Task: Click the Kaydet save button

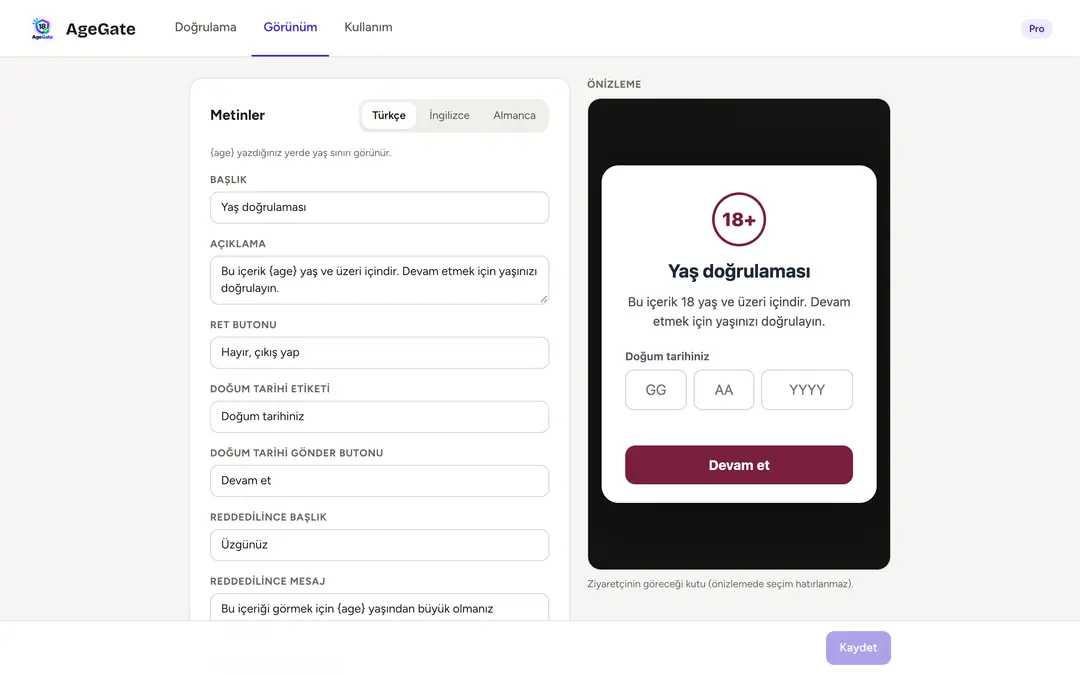Action: click(x=858, y=647)
